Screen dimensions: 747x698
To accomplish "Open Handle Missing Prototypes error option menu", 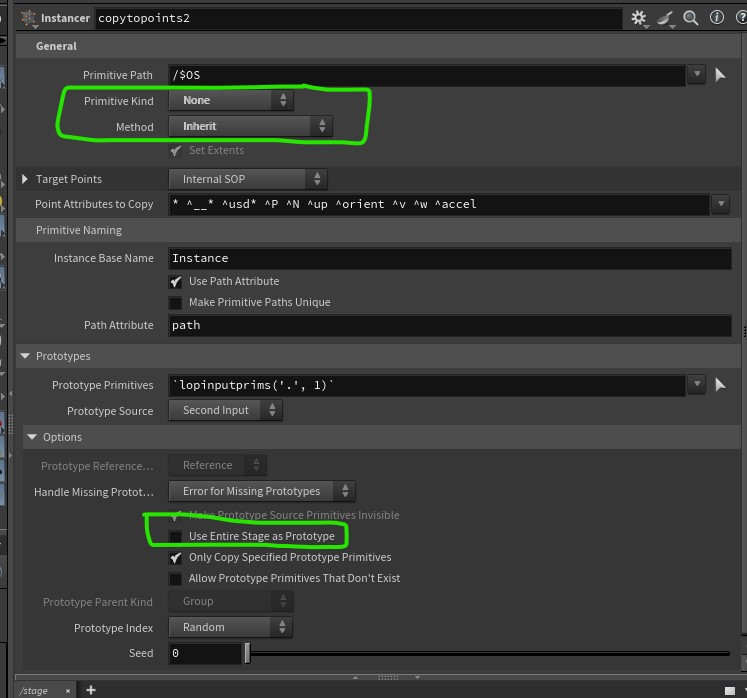I will (262, 492).
